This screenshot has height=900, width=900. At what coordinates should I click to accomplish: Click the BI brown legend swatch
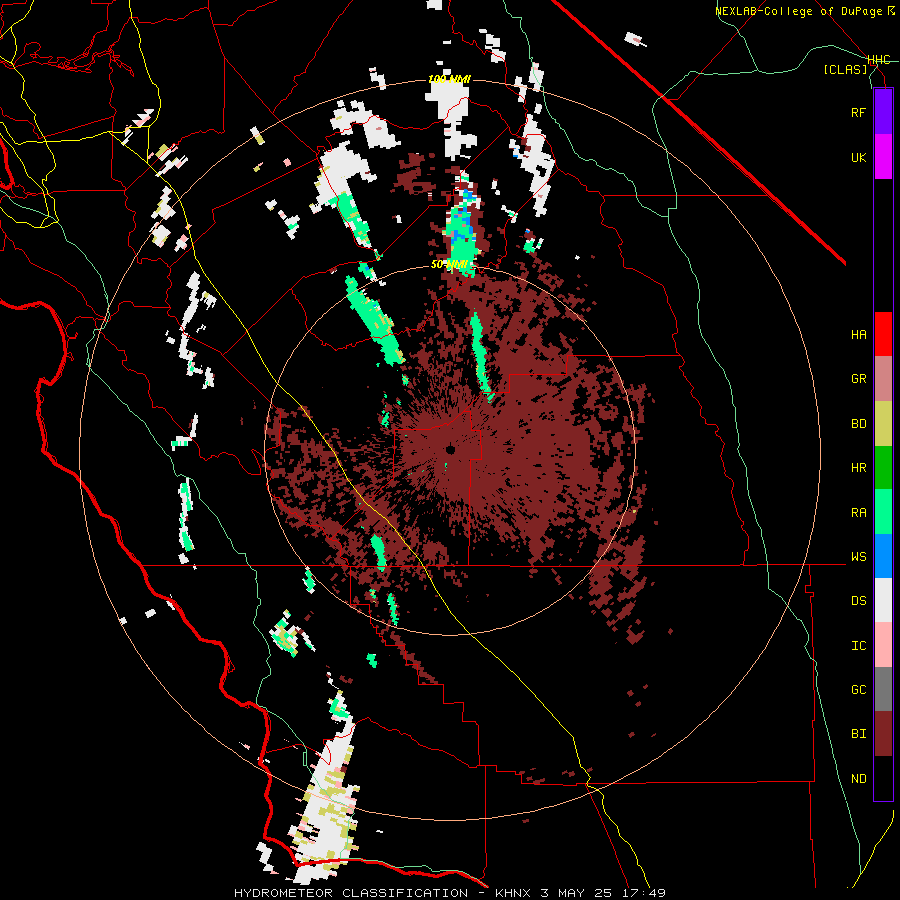tap(883, 734)
